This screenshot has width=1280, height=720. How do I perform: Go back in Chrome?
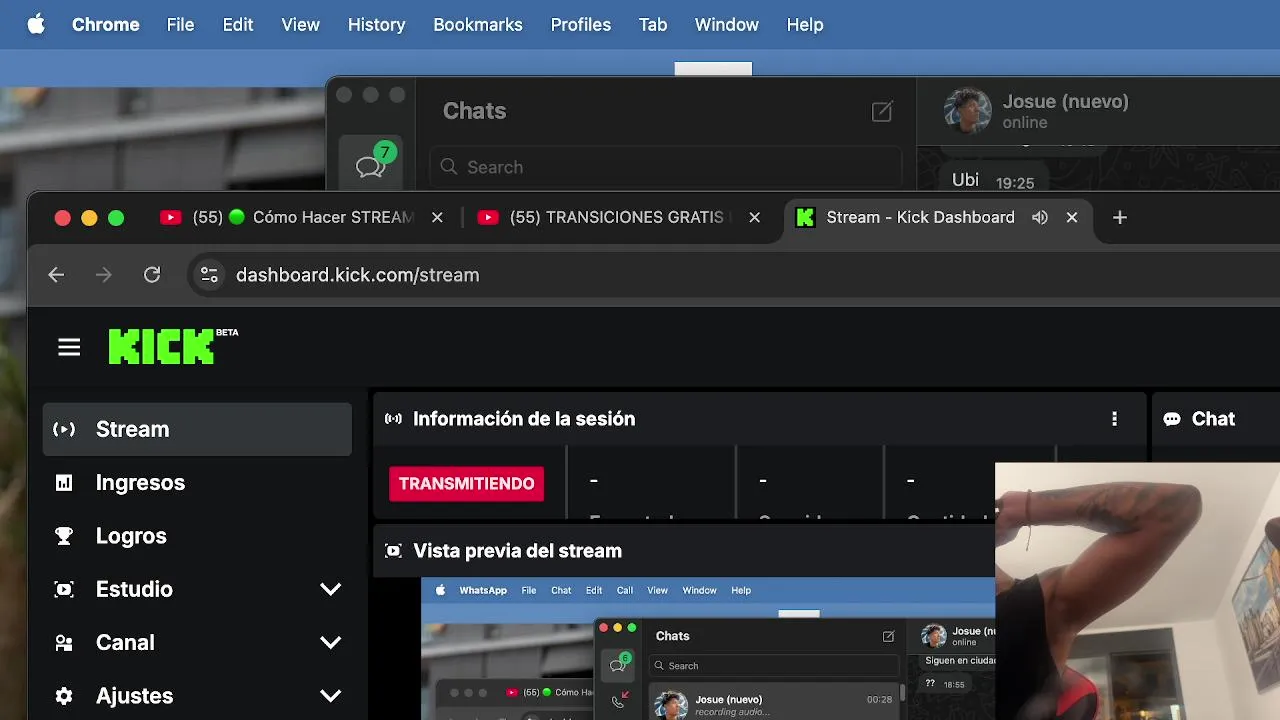click(56, 275)
